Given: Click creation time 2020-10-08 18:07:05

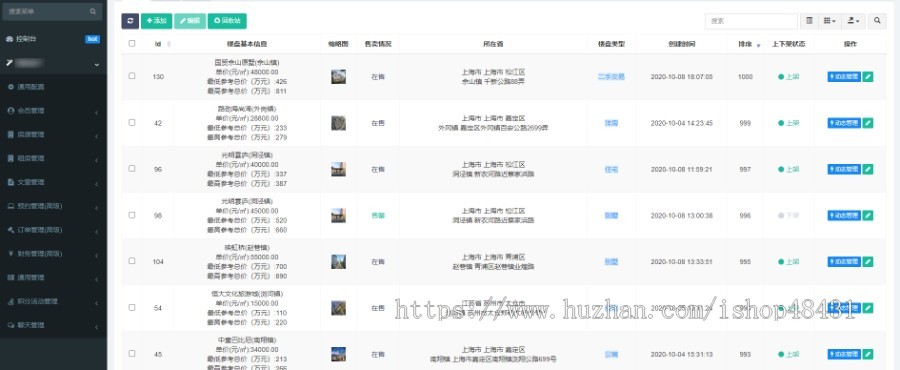Looking at the screenshot, I should tap(681, 77).
